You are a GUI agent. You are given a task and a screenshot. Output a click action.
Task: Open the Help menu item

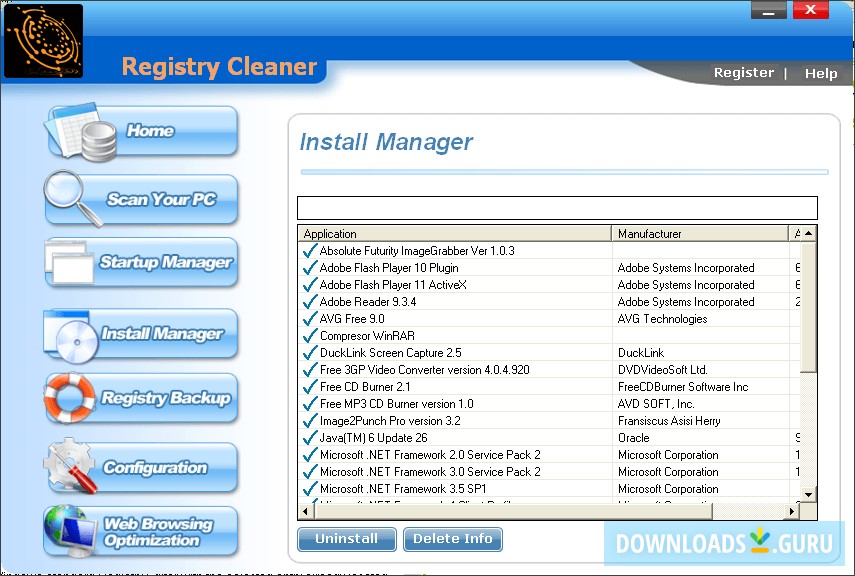(821, 72)
